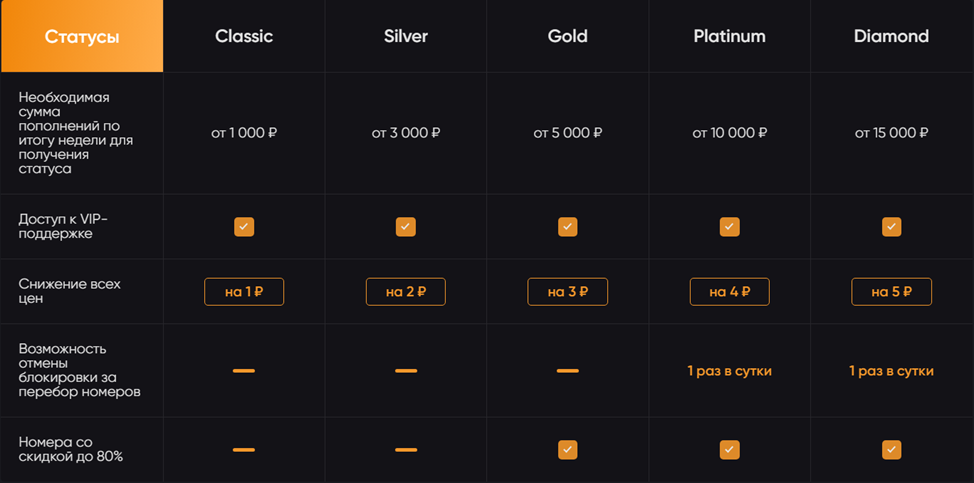Click the VIP support checkmark under Classic
The width and height of the screenshot is (974, 483).
pos(244,227)
